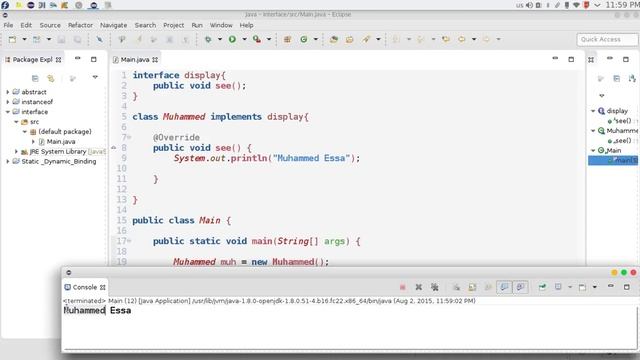Toggle Scroll Lock in Console toolbar
Viewport: 640px width, 360px height.
(472, 287)
